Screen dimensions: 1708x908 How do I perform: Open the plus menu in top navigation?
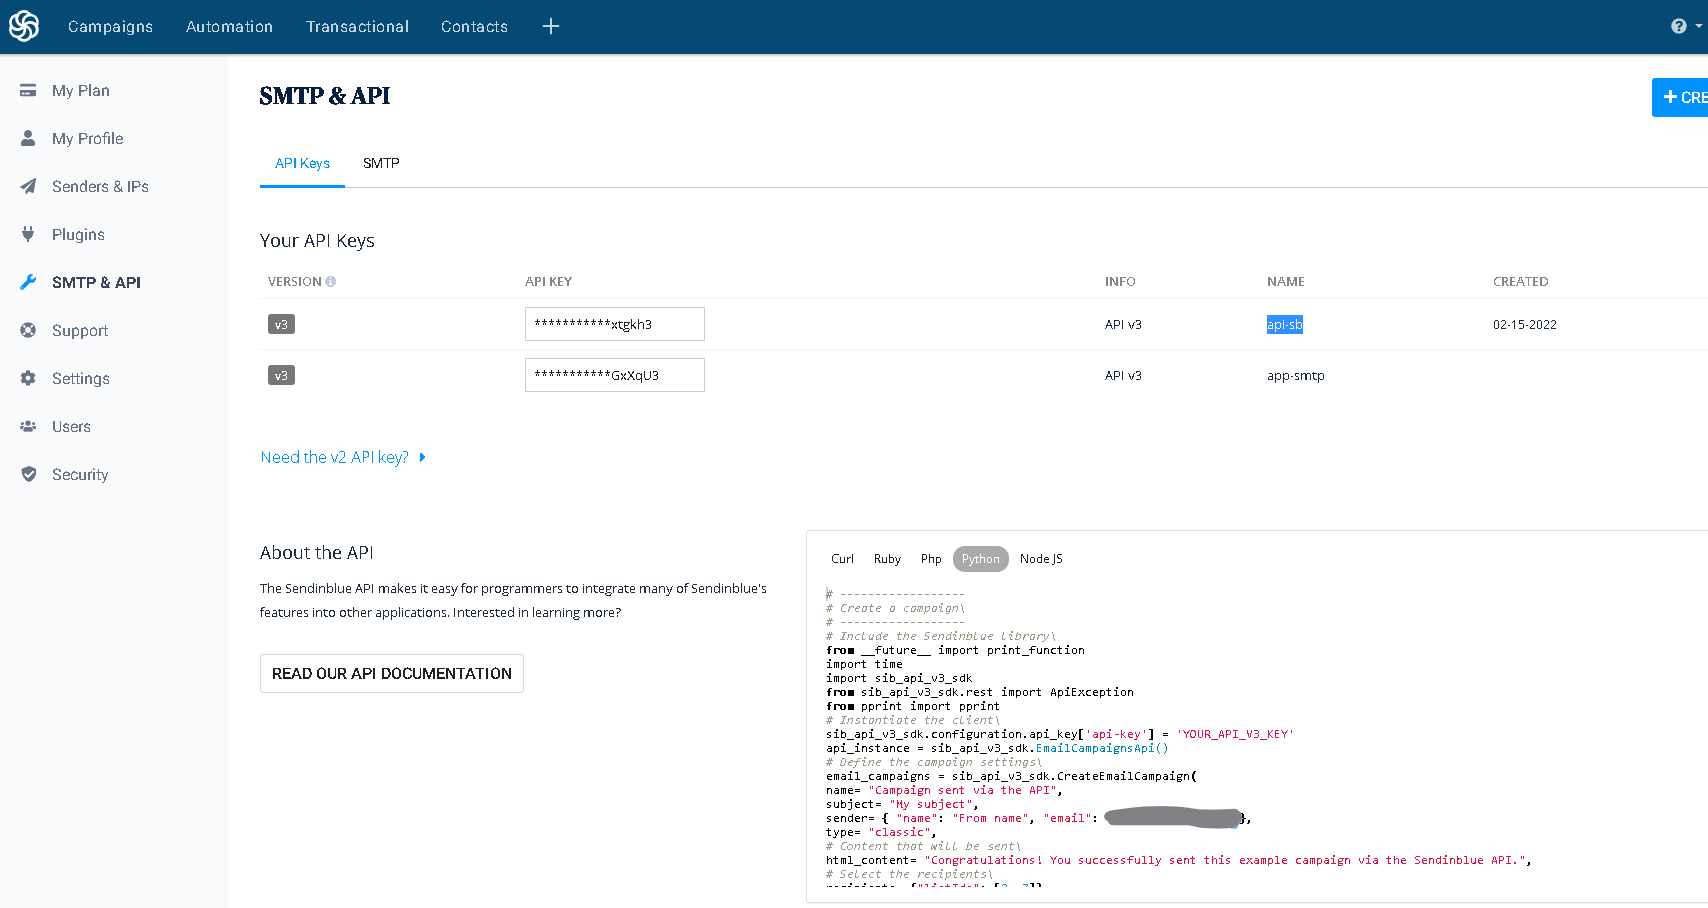(x=551, y=26)
